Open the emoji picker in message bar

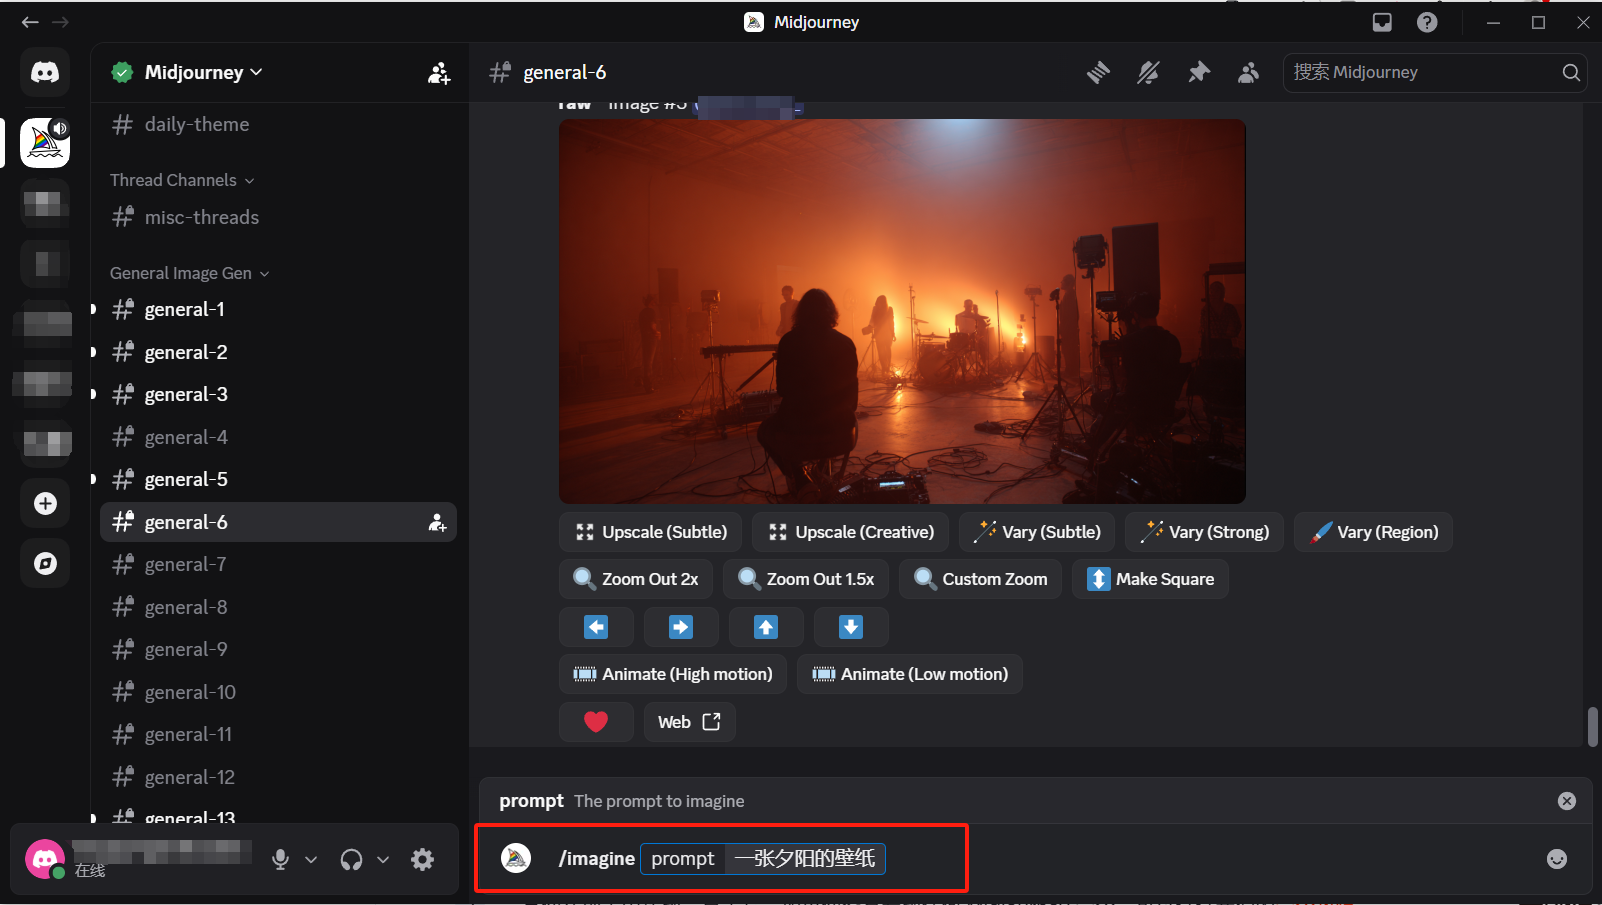coord(1556,859)
